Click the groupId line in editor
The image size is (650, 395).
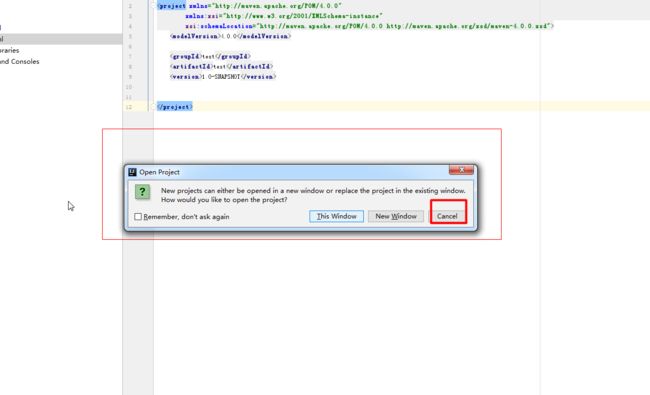210,56
